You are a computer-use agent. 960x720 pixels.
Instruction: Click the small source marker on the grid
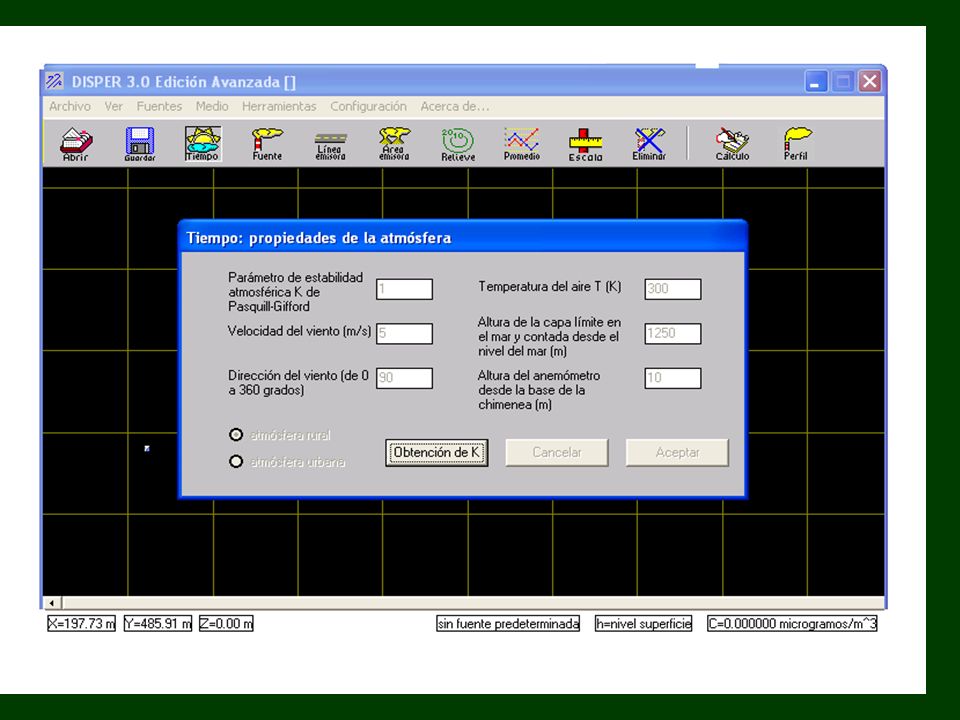click(x=147, y=449)
